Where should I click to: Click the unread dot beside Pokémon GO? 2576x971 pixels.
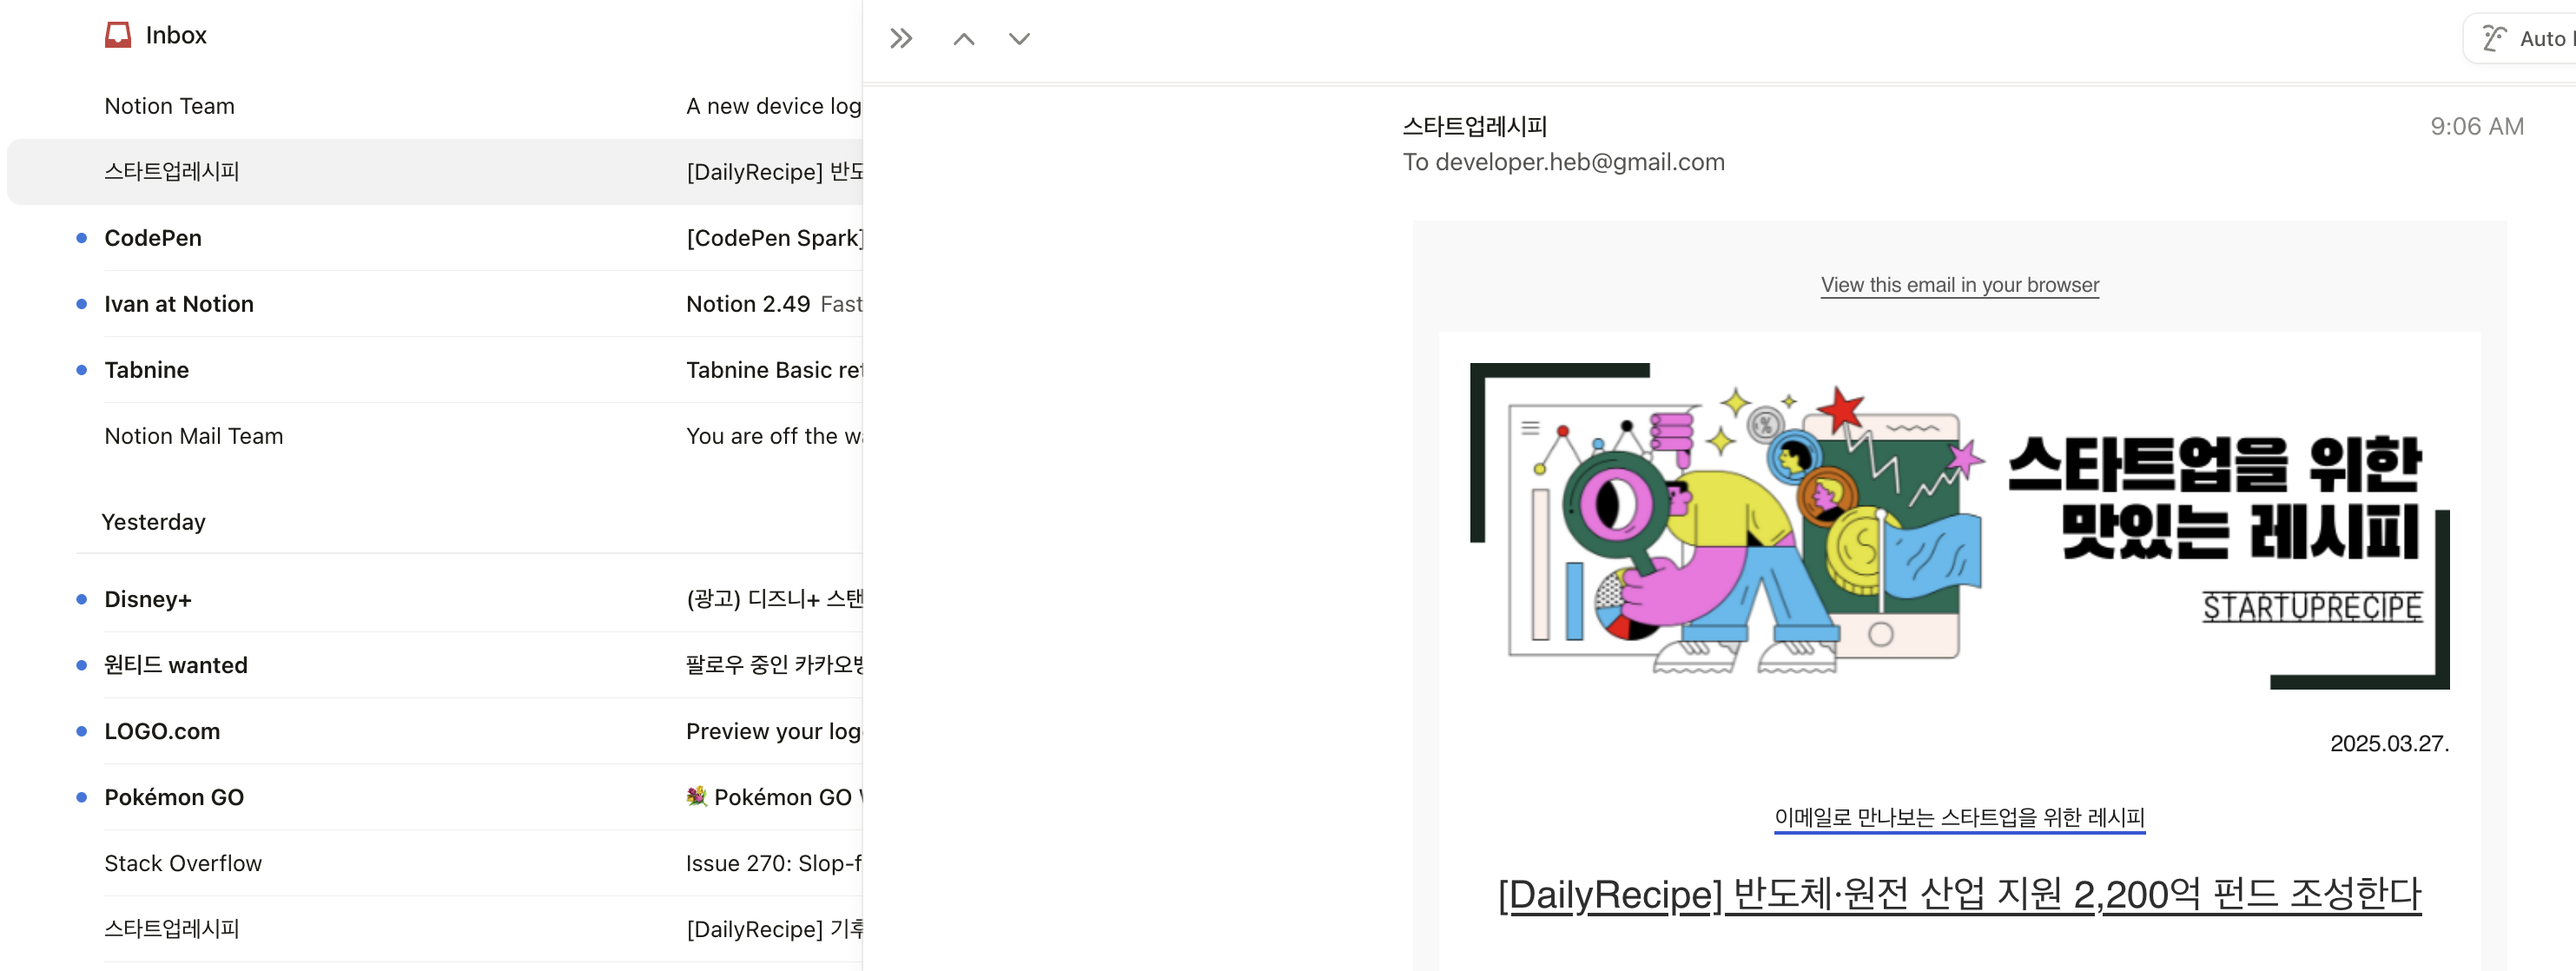pos(82,797)
